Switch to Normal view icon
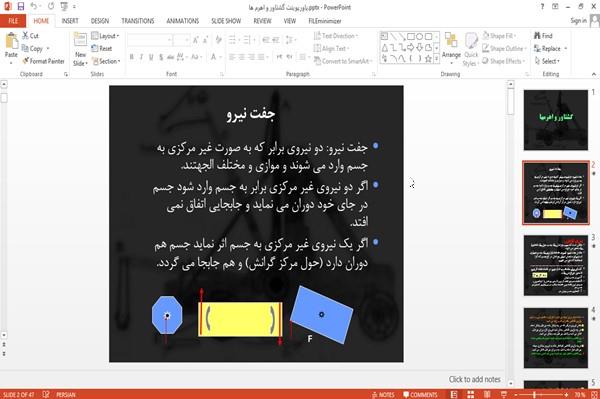The height and width of the screenshot is (399, 600). click(x=454, y=394)
